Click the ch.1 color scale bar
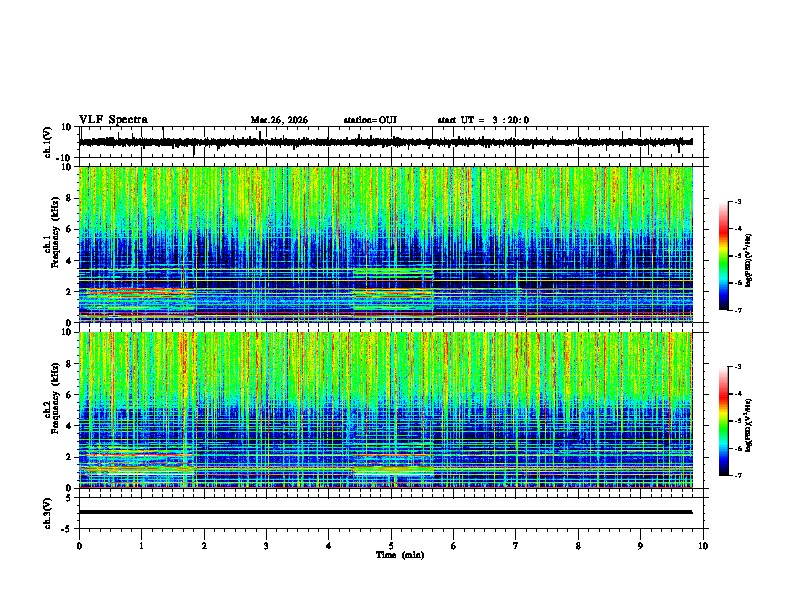The width and height of the screenshot is (792, 612). pos(723,256)
